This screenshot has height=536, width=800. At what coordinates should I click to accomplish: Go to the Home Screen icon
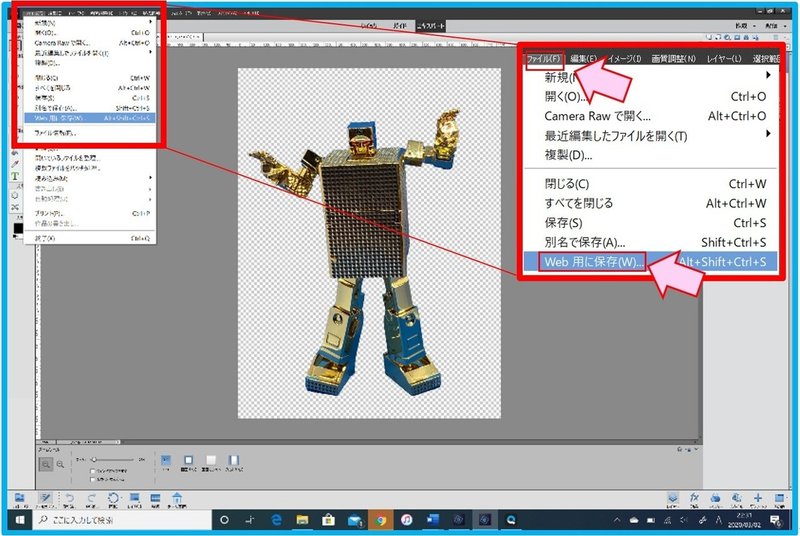pos(177,500)
